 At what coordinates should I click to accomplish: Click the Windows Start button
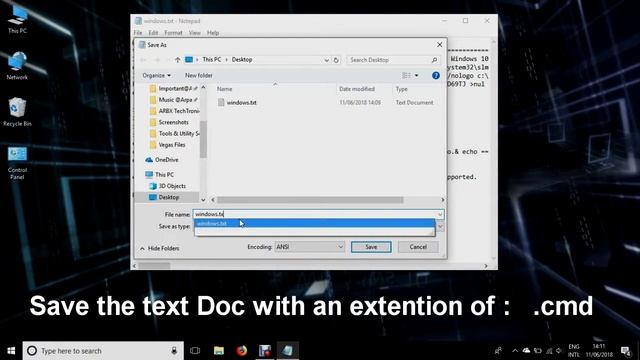pyautogui.click(x=11, y=351)
